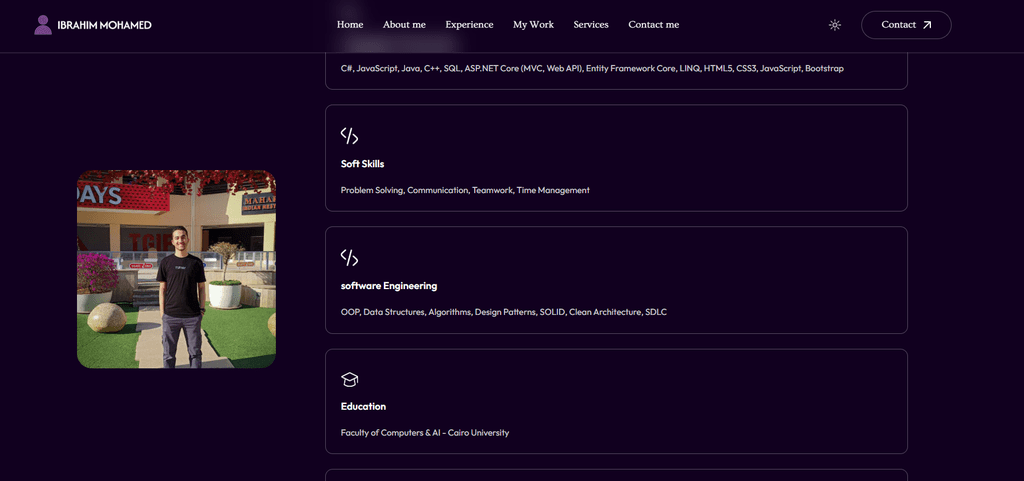The height and width of the screenshot is (481, 1024).
Task: Select the Soft Skills card heading
Action: (x=362, y=164)
